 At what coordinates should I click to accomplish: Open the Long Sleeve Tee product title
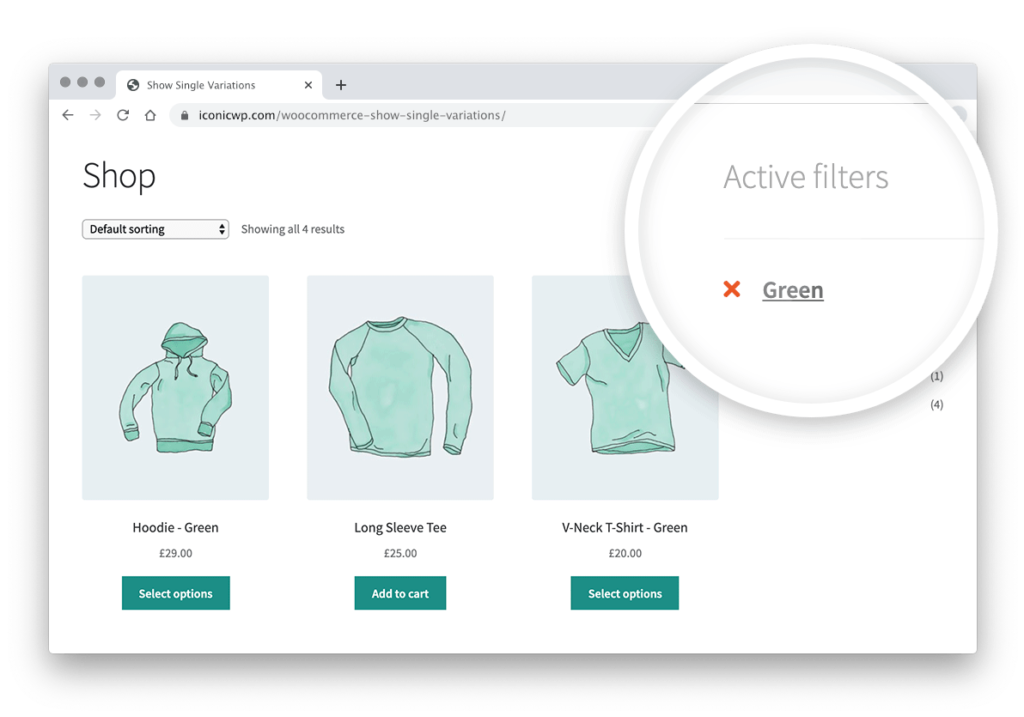click(399, 527)
